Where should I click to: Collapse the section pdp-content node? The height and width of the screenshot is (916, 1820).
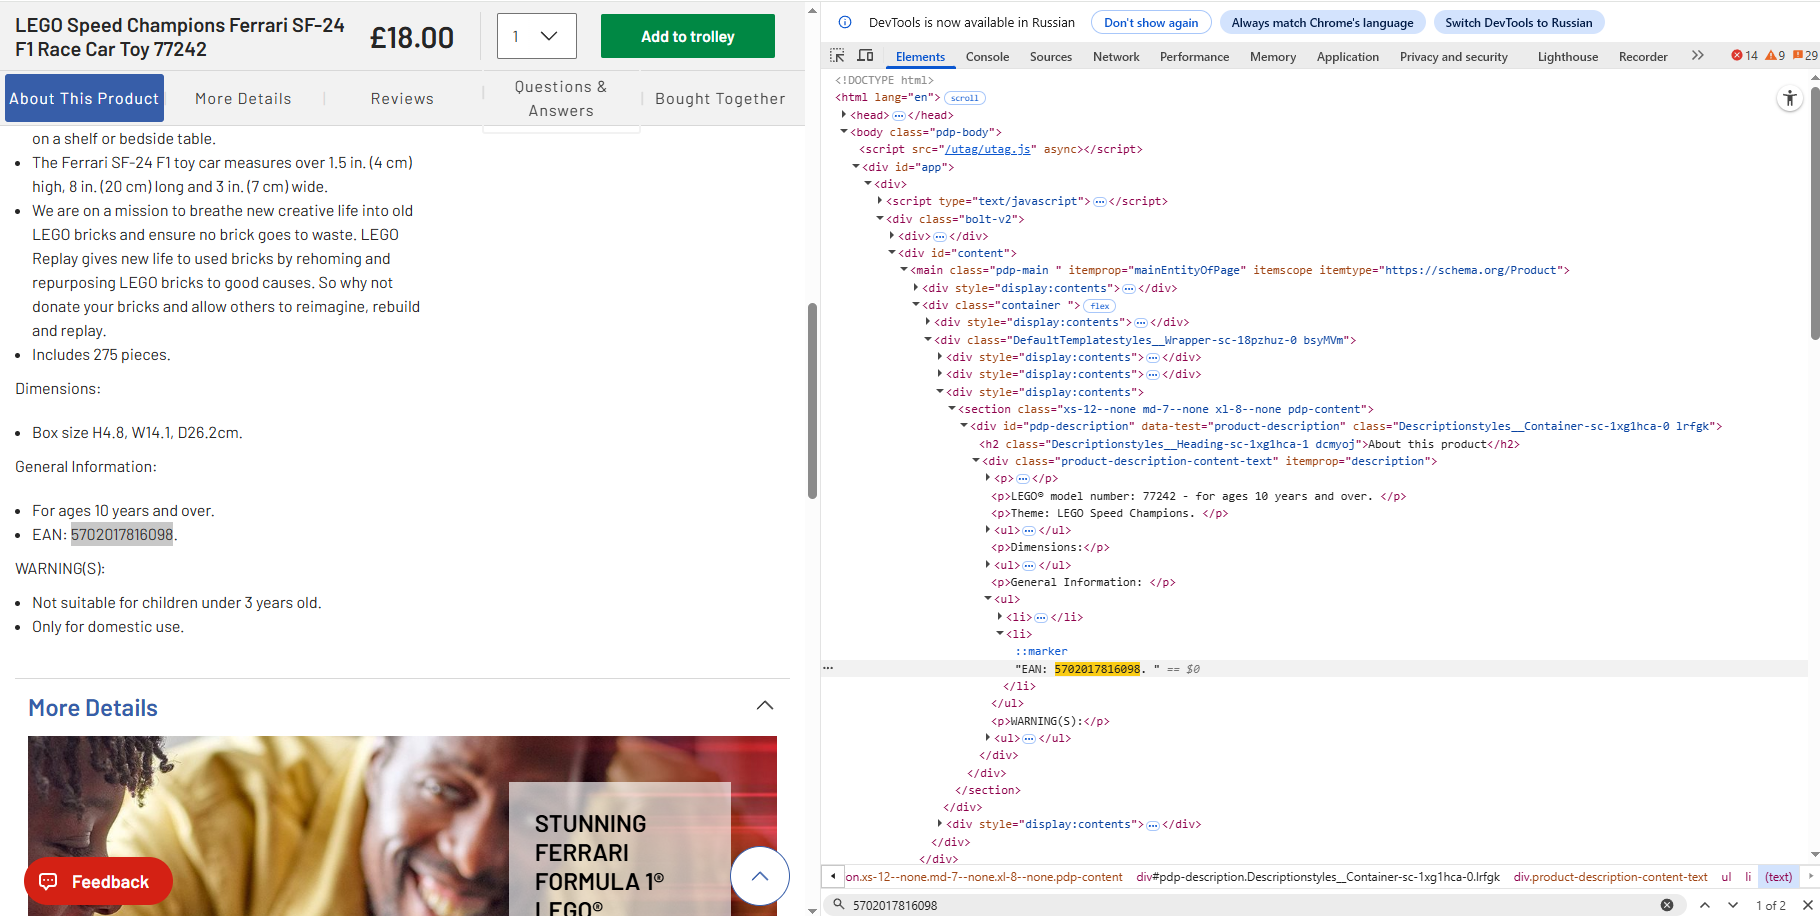coord(952,409)
